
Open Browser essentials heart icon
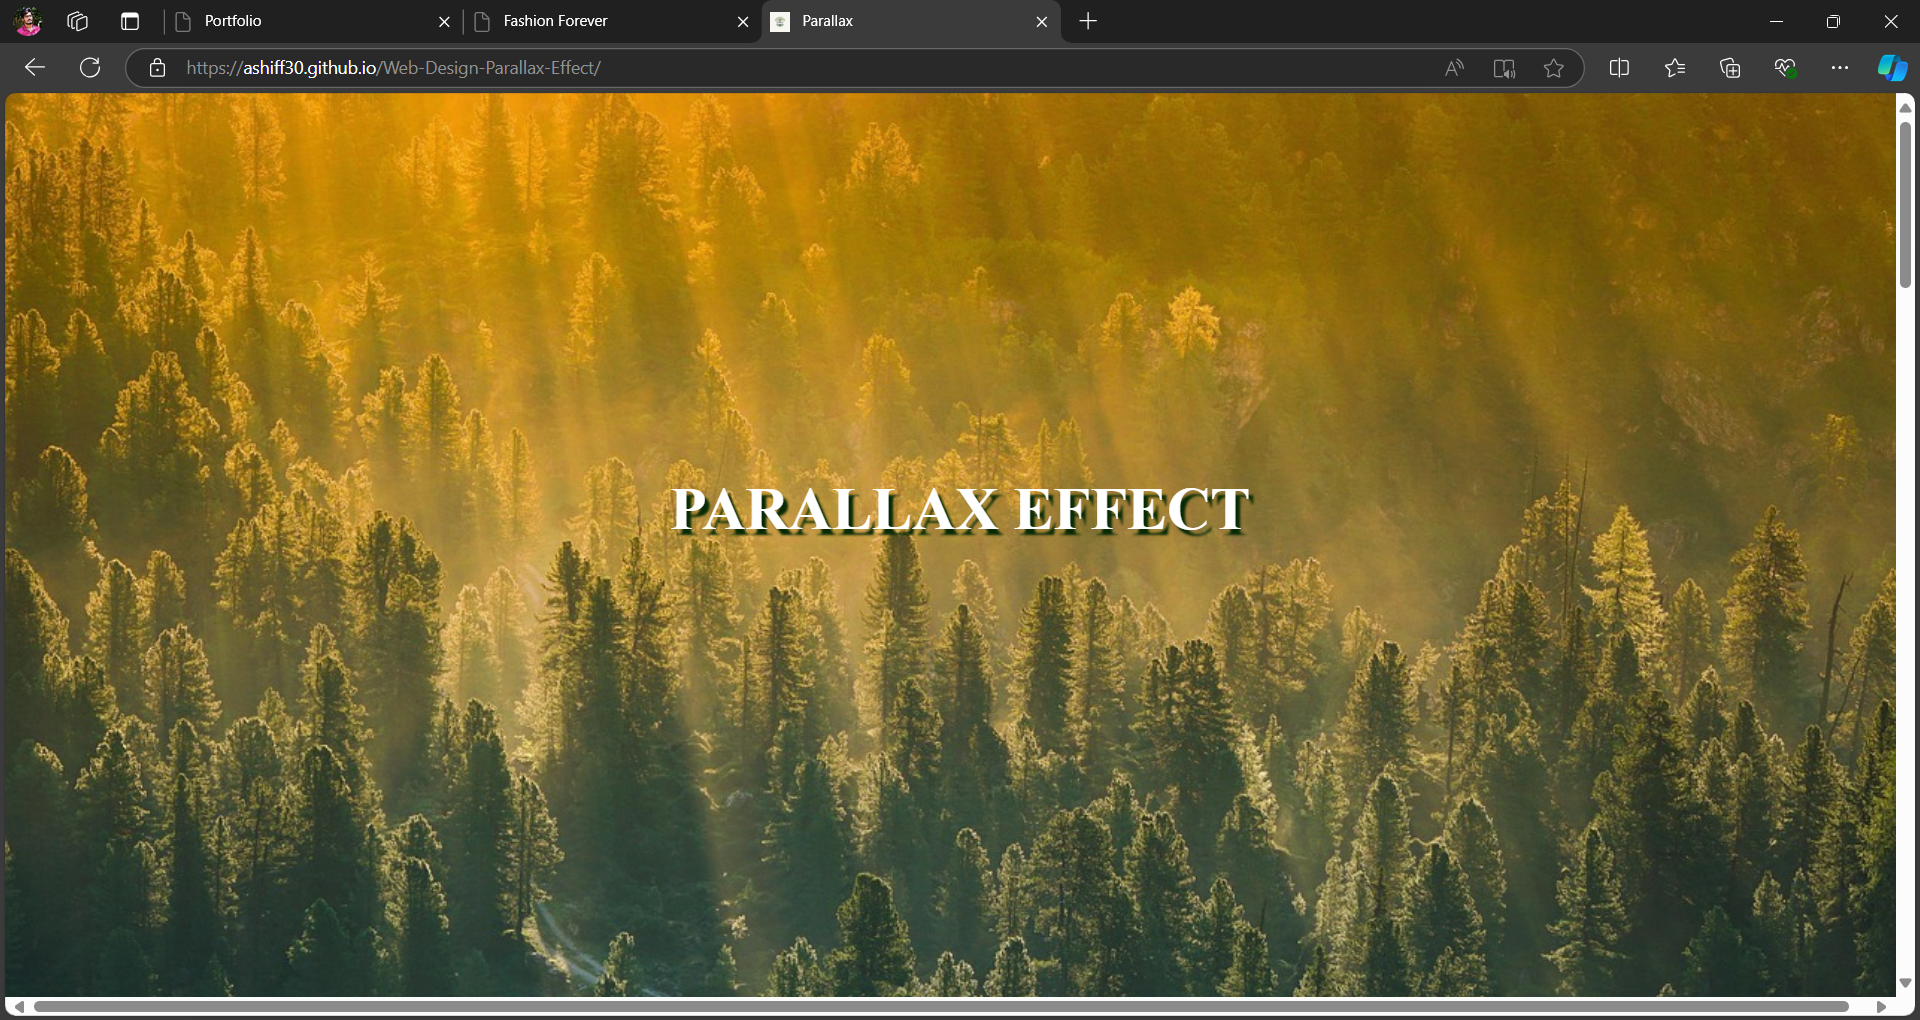coord(1785,68)
